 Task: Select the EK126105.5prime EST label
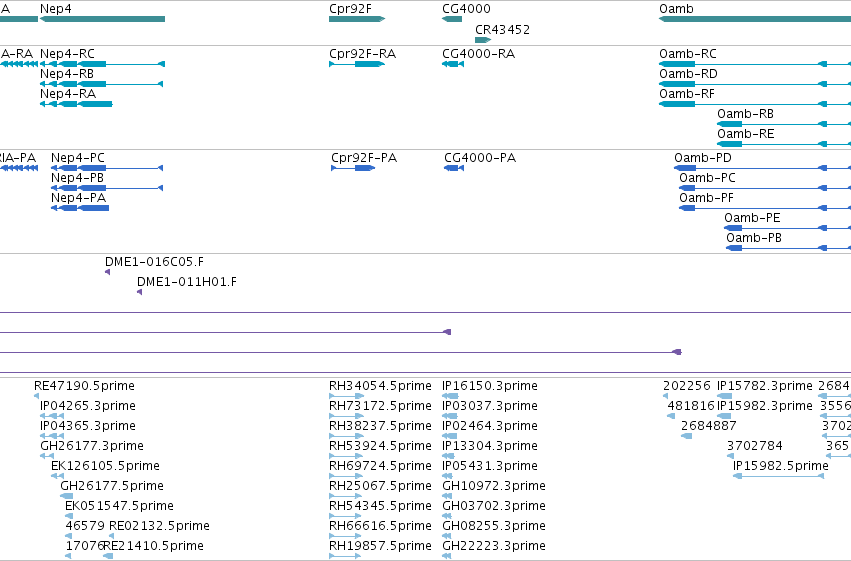point(105,466)
